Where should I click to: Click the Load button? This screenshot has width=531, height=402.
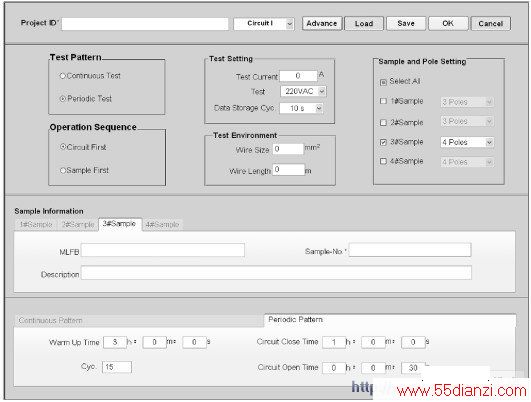[x=364, y=24]
